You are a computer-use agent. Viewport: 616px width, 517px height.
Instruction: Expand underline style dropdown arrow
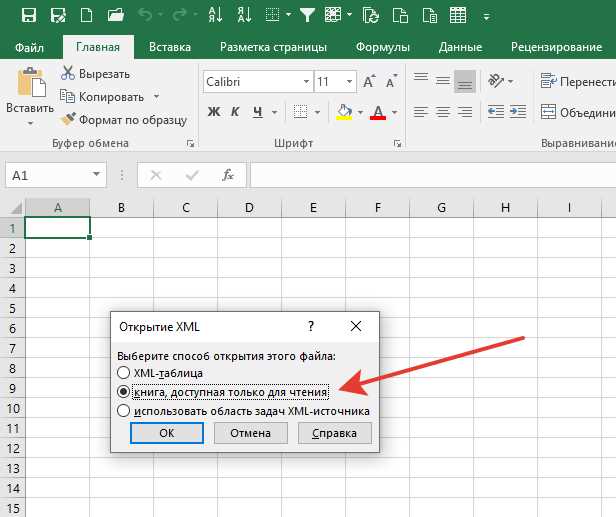[274, 112]
